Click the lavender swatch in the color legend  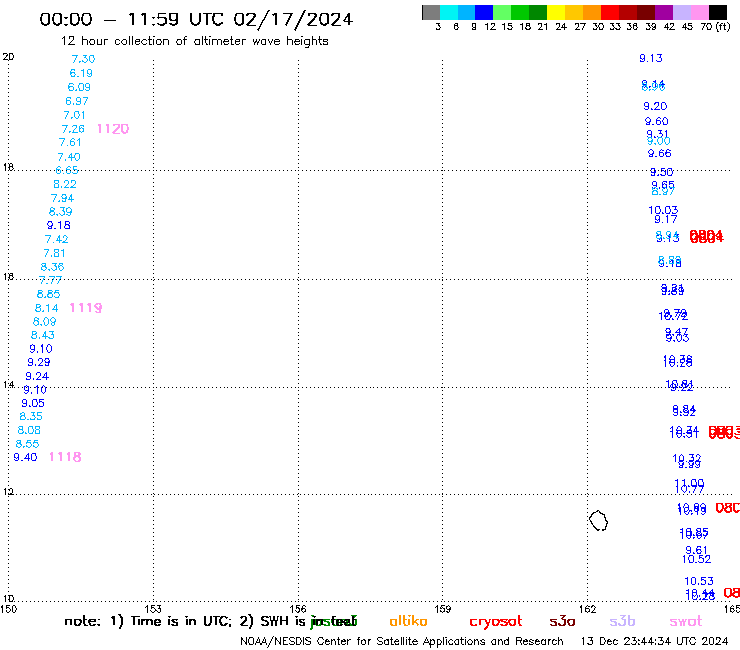pos(681,12)
